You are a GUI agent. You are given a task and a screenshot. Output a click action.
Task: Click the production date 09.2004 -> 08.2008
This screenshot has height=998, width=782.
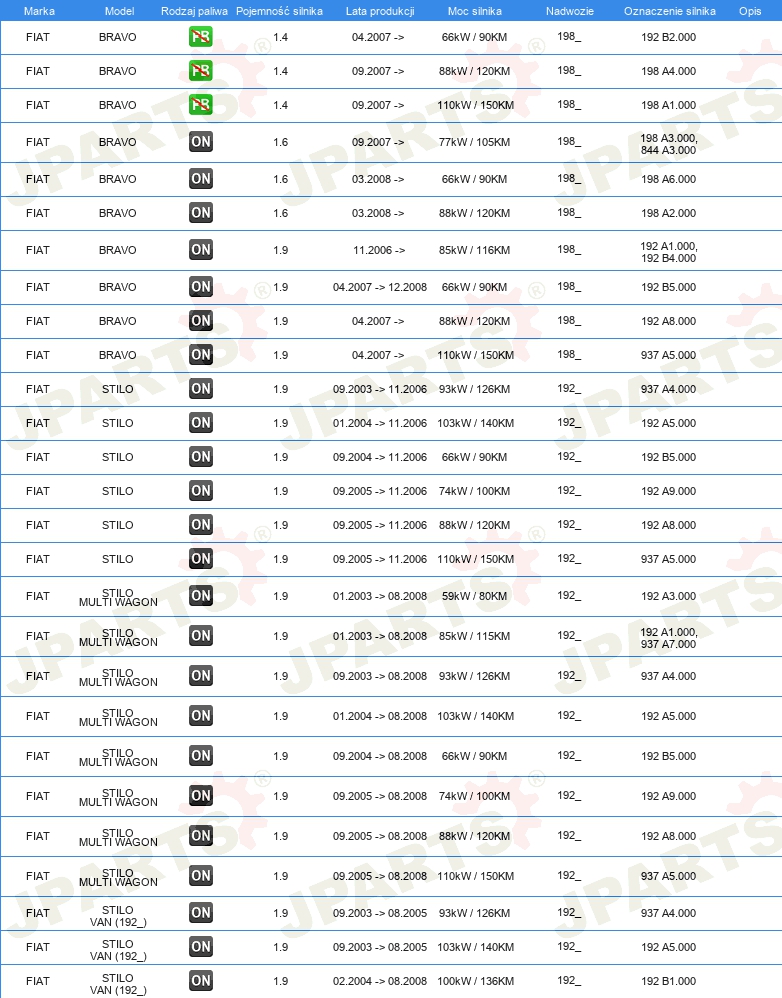(x=379, y=756)
